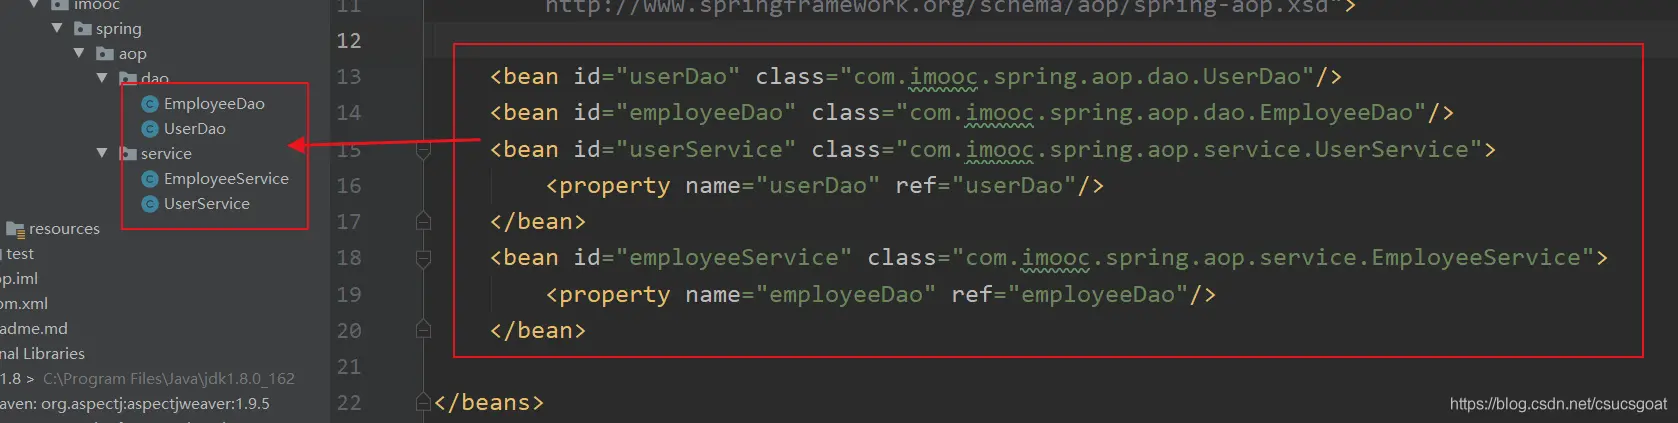Fold the employeeService bean at line 18

click(x=423, y=259)
